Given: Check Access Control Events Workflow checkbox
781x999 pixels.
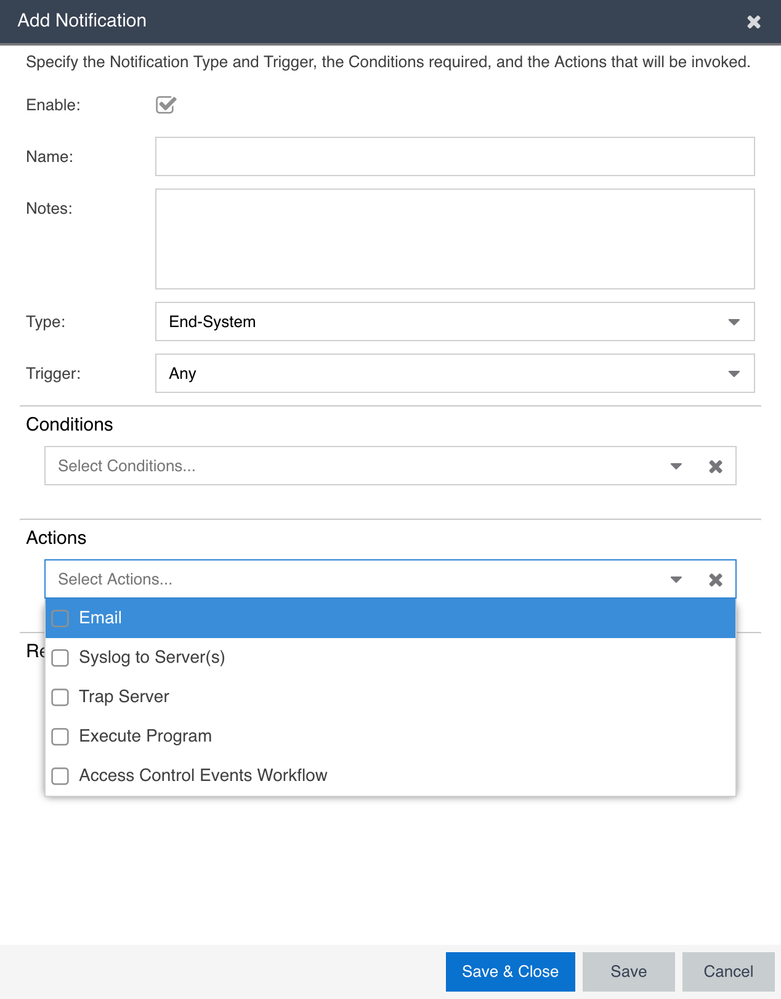Looking at the screenshot, I should (60, 775).
